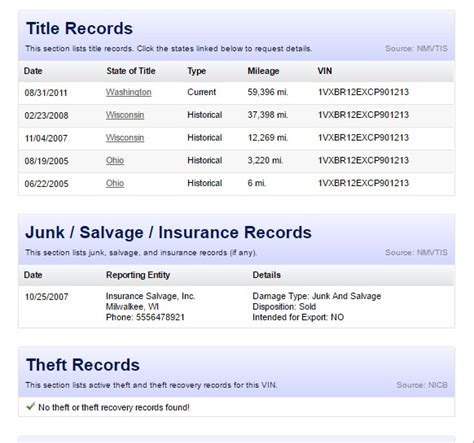Image resolution: width=474 pixels, height=443 pixels.
Task: Open the Ohio link dated 06/22/2005
Action: 115,183
